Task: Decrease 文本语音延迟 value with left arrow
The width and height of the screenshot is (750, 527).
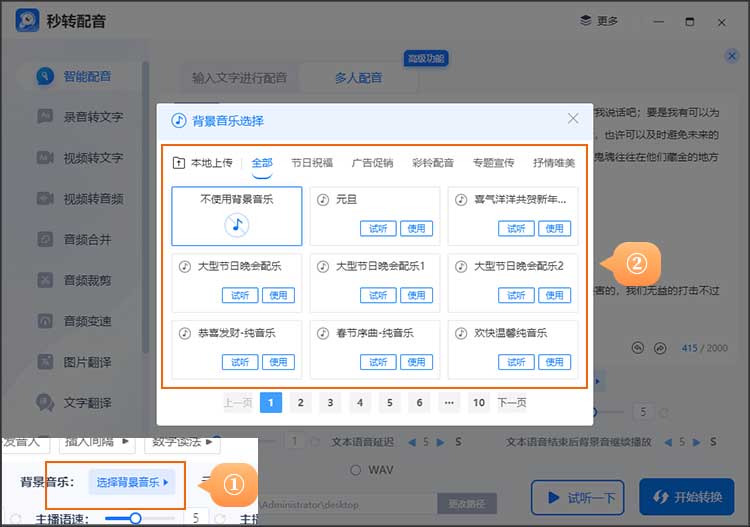Action: coord(412,442)
